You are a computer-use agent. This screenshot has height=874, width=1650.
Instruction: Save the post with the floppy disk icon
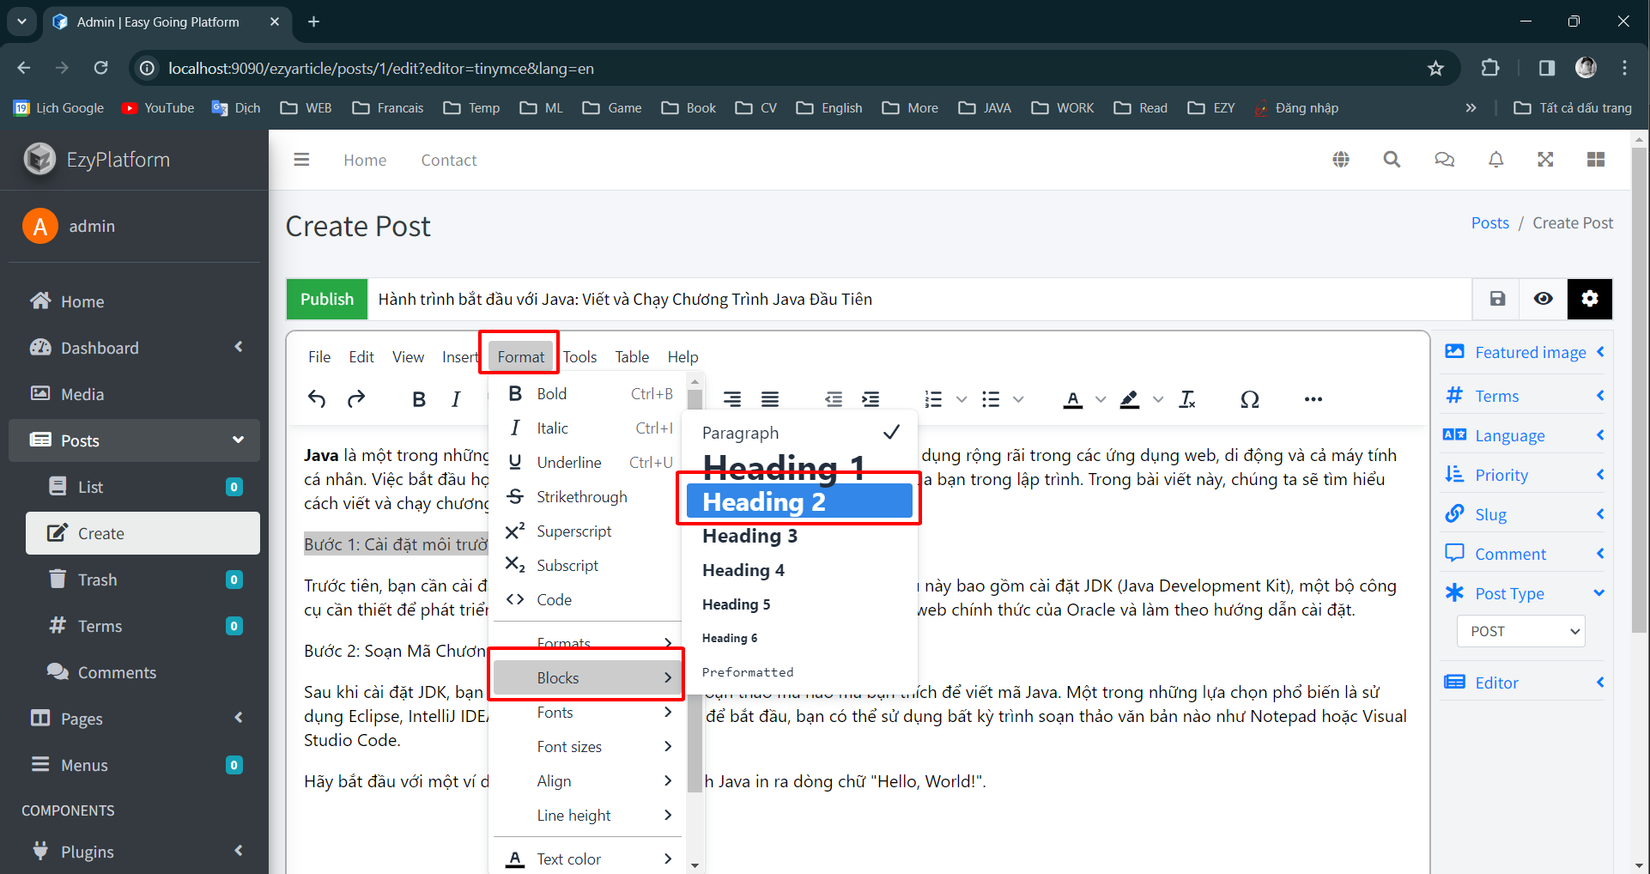(x=1497, y=299)
